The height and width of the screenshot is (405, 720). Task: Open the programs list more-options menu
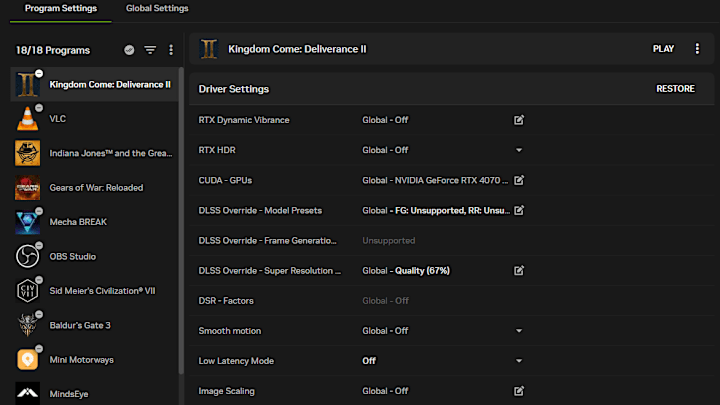(171, 50)
